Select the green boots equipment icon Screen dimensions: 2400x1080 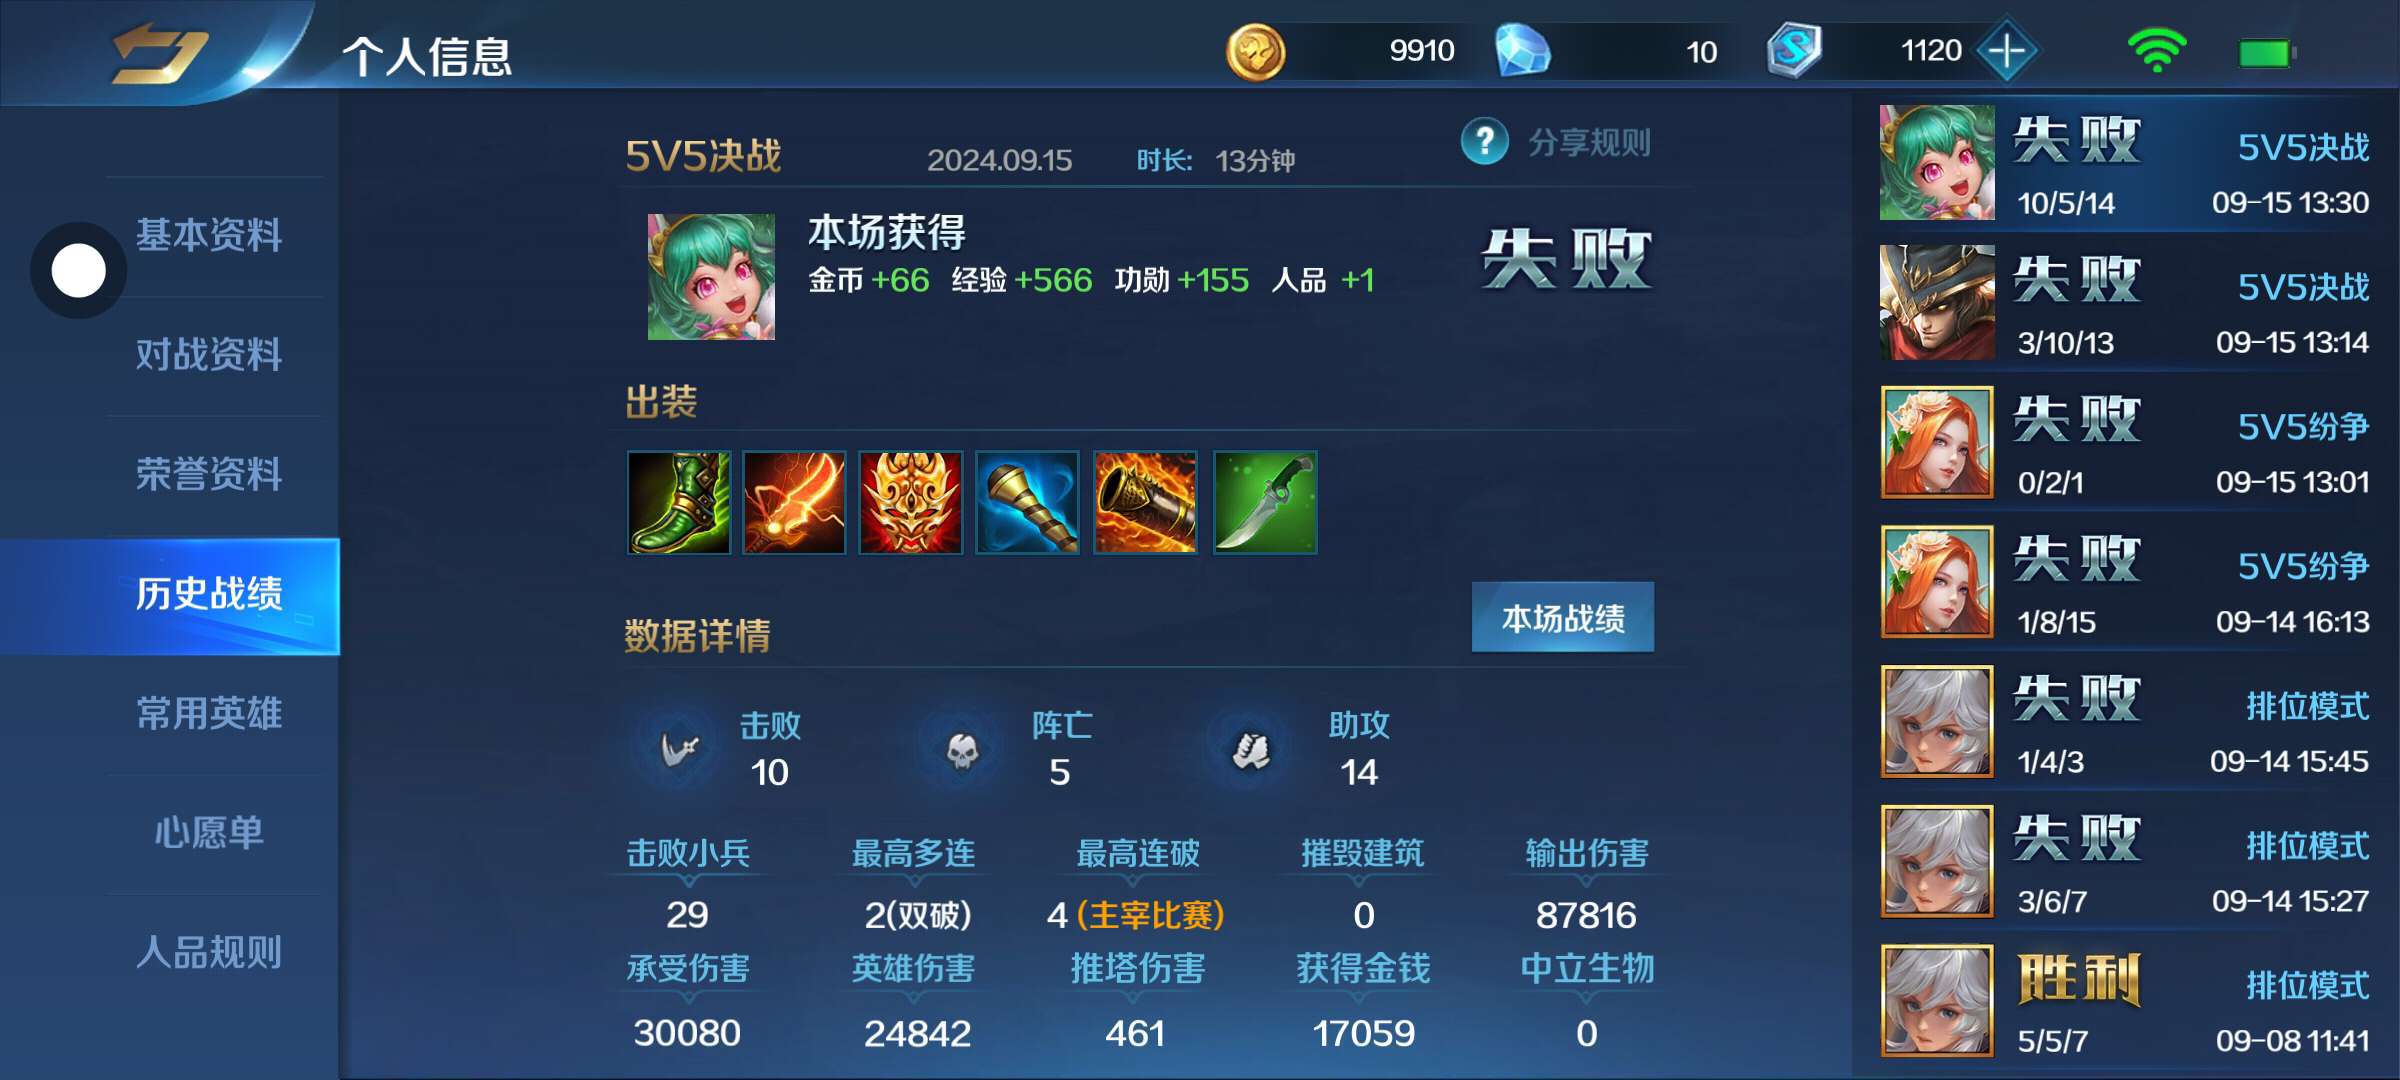coord(679,502)
